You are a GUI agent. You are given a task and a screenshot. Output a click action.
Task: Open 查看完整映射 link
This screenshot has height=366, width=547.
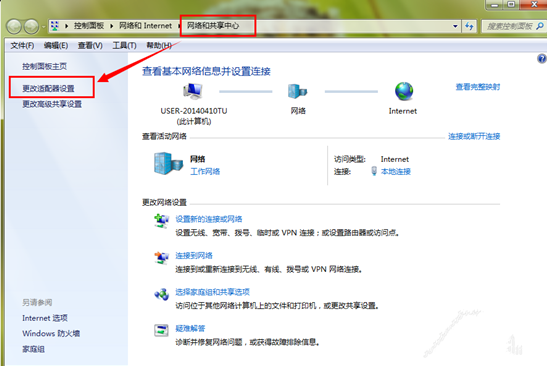478,87
